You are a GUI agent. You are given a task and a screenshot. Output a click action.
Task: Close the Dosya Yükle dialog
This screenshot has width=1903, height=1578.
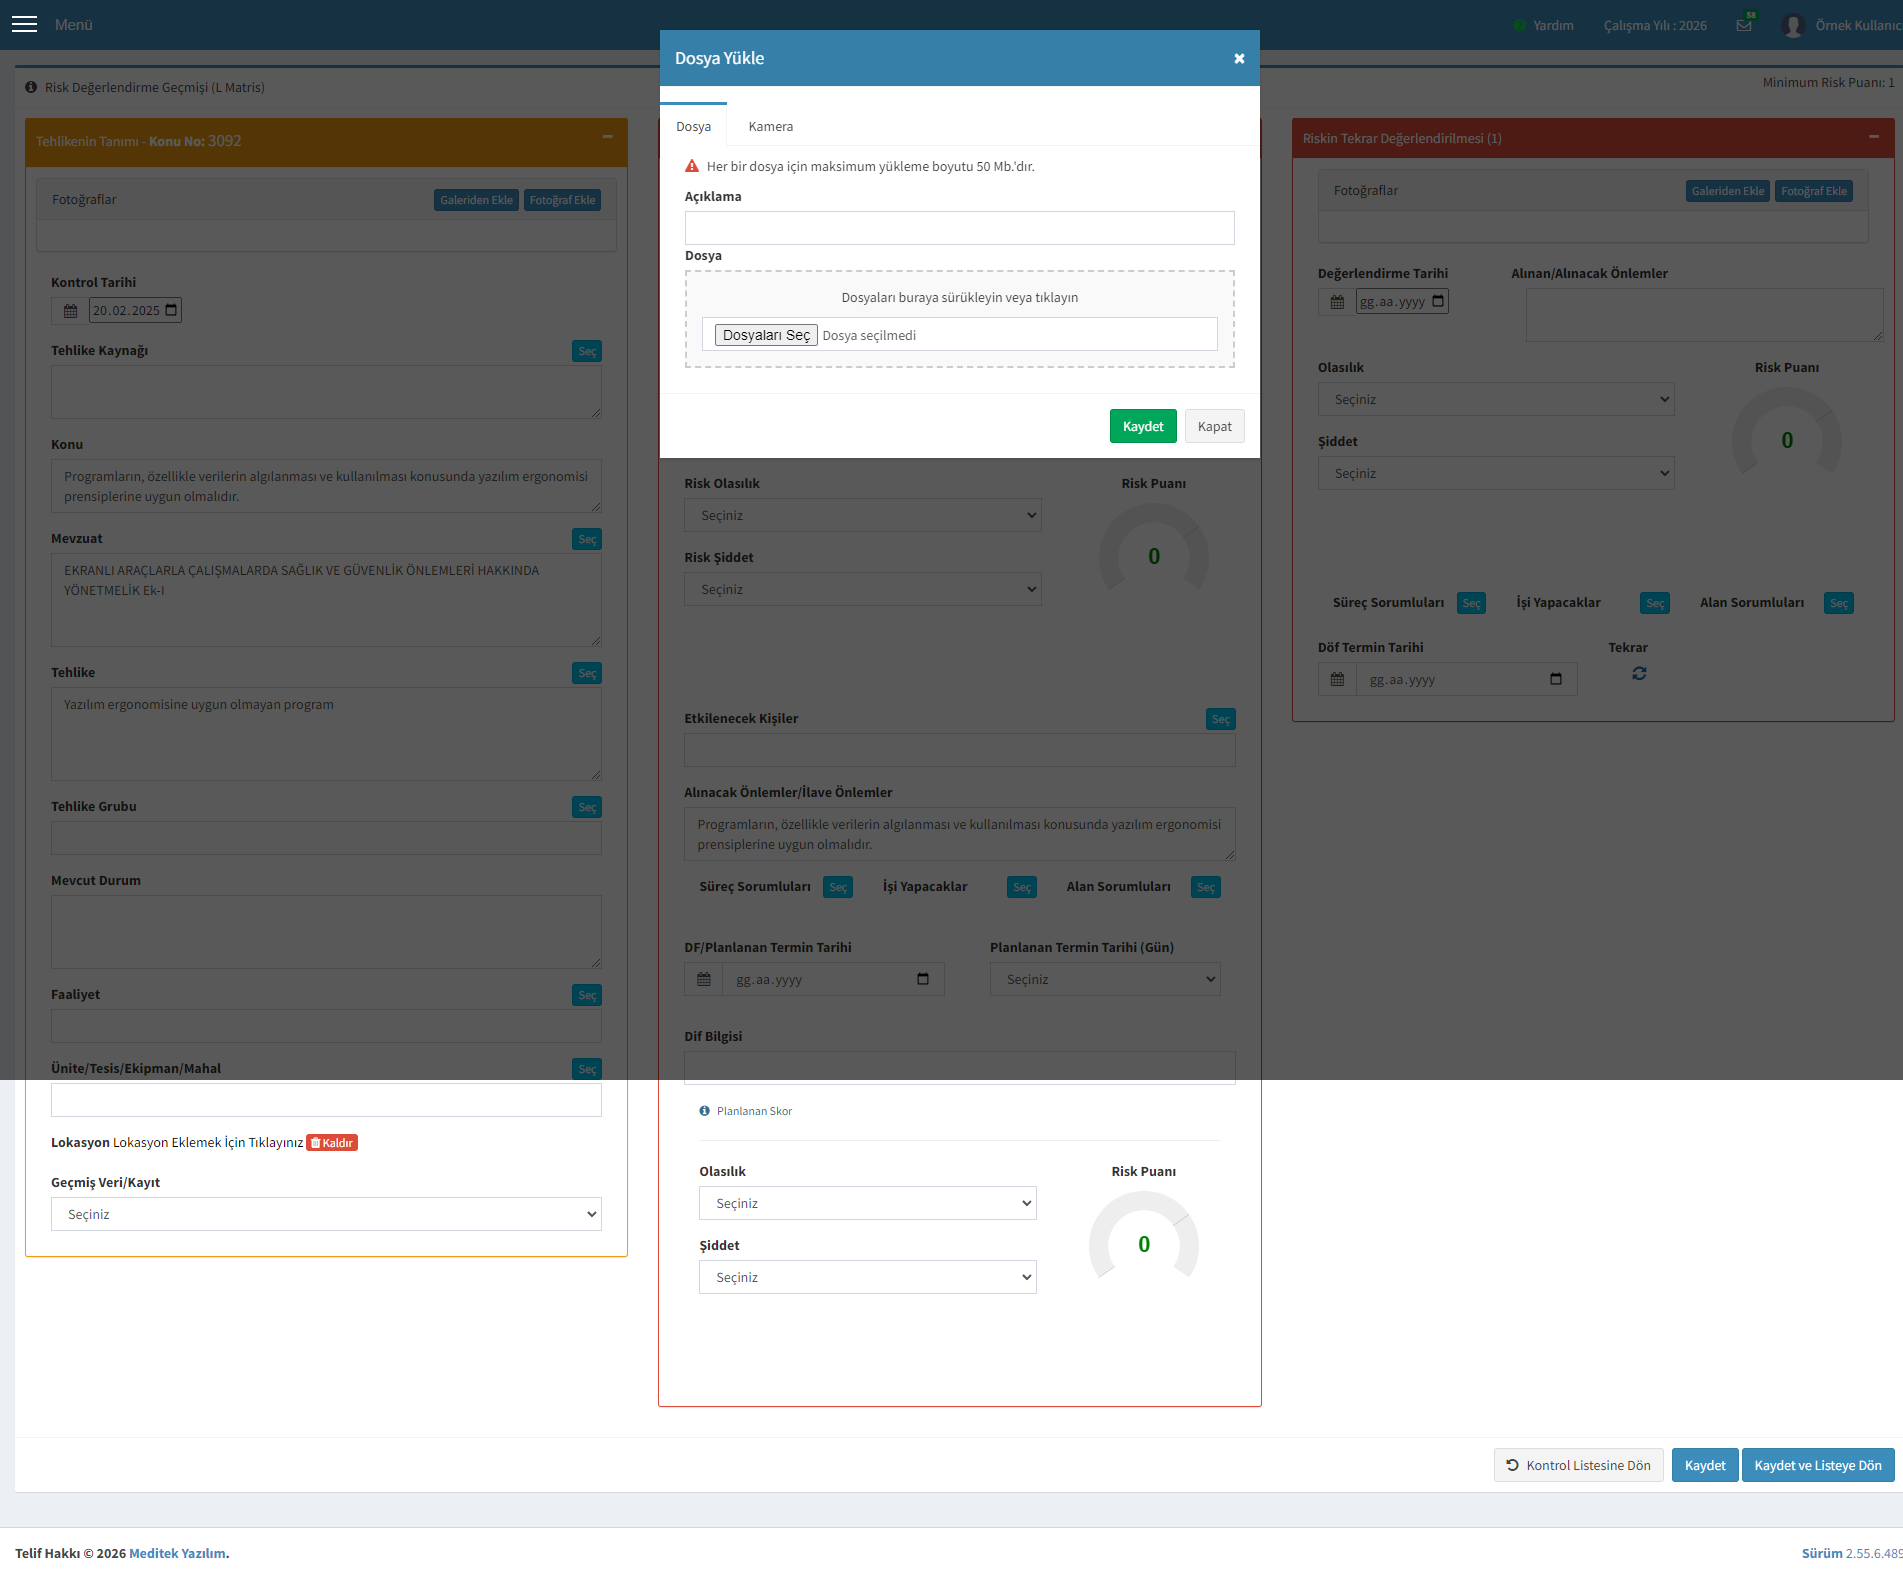click(1239, 58)
